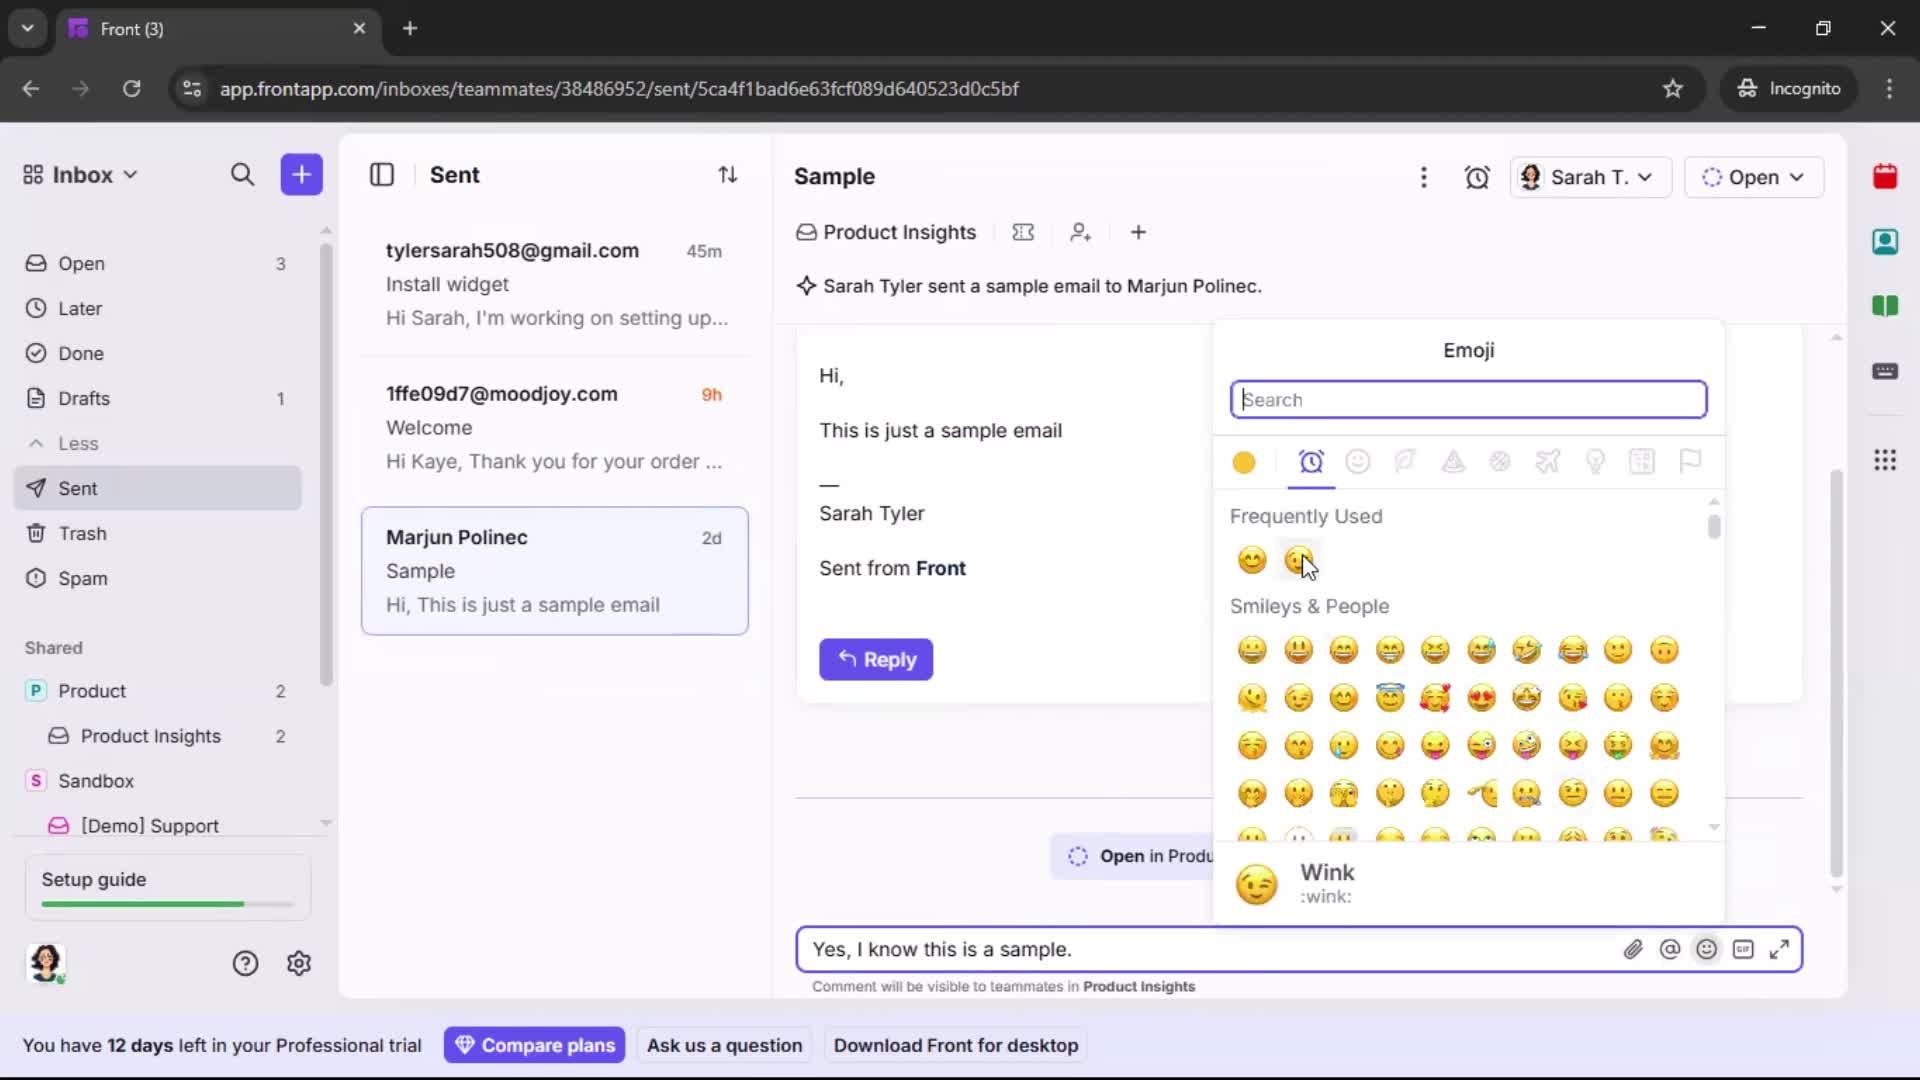Select the Wink emoji from Frequently Used
Viewport: 1920px width, 1080px height.
[1297, 560]
